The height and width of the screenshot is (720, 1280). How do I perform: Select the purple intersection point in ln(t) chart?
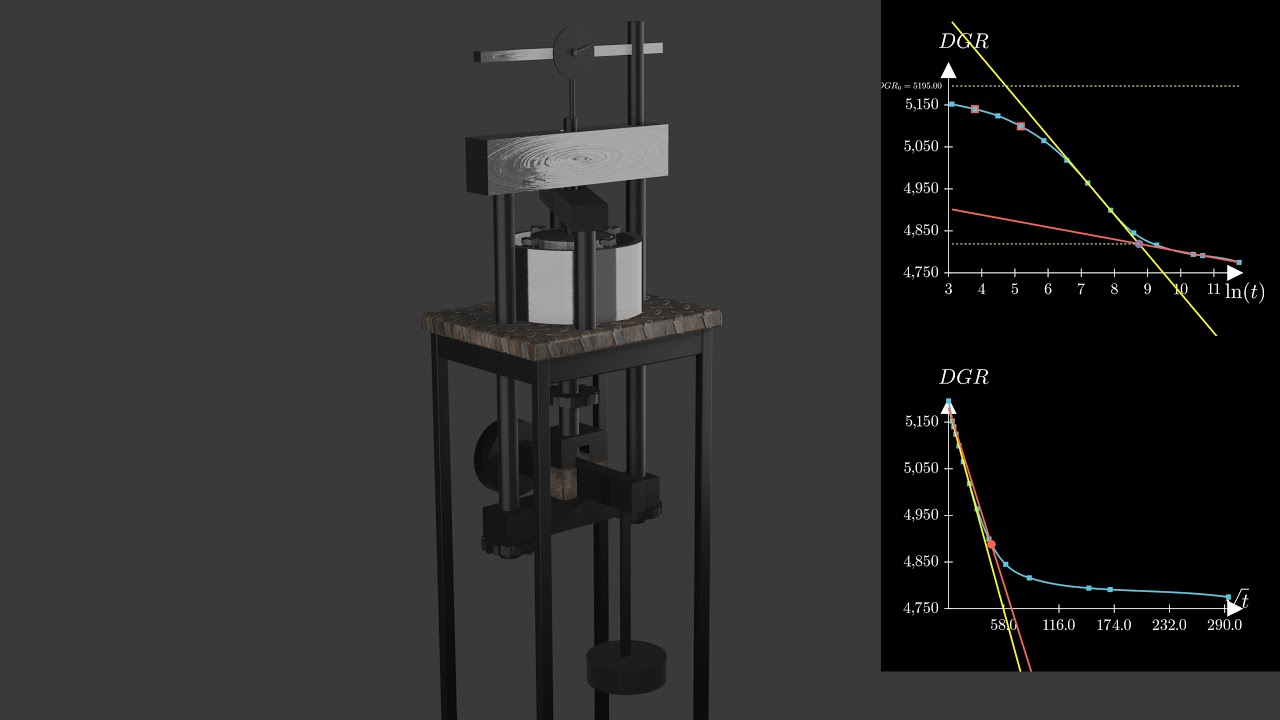coord(1138,244)
